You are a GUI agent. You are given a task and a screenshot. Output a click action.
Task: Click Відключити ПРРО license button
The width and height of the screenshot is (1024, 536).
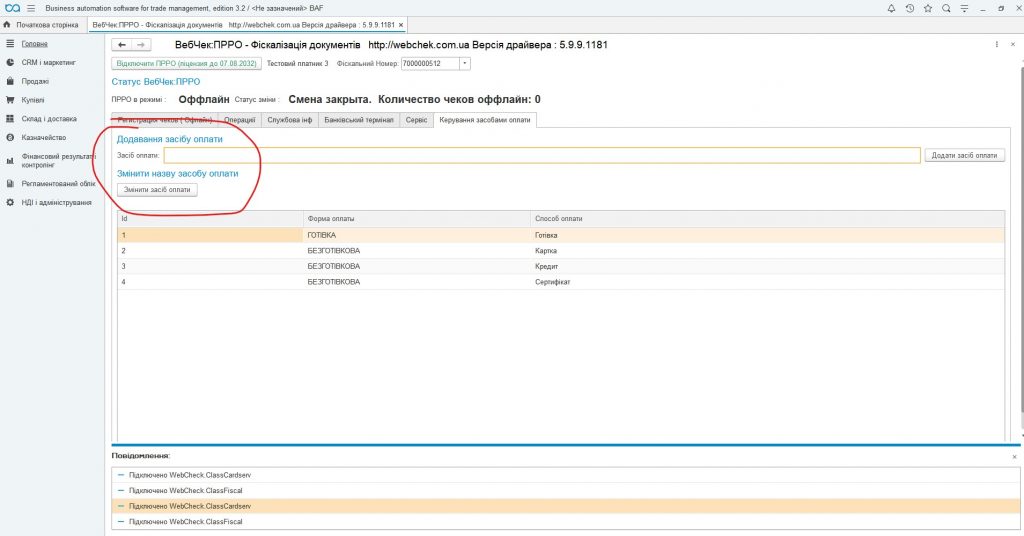(x=187, y=64)
